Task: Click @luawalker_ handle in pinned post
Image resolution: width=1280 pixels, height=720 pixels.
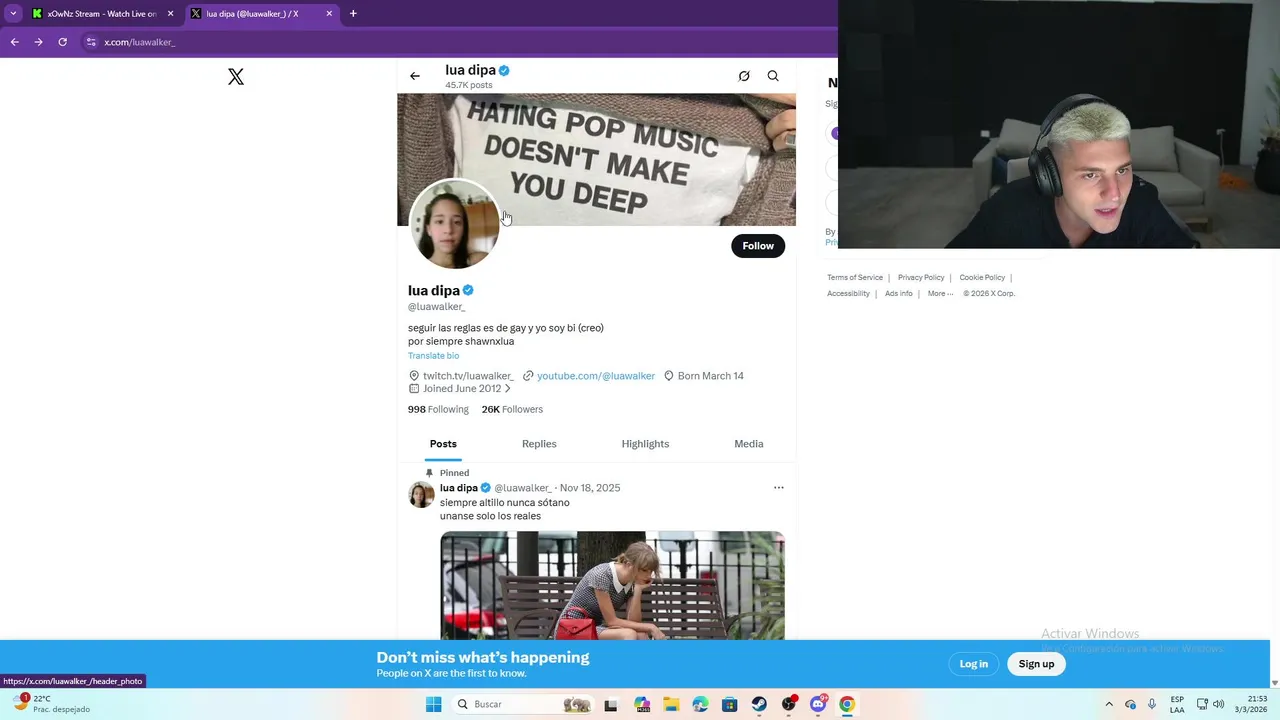Action: pos(522,488)
